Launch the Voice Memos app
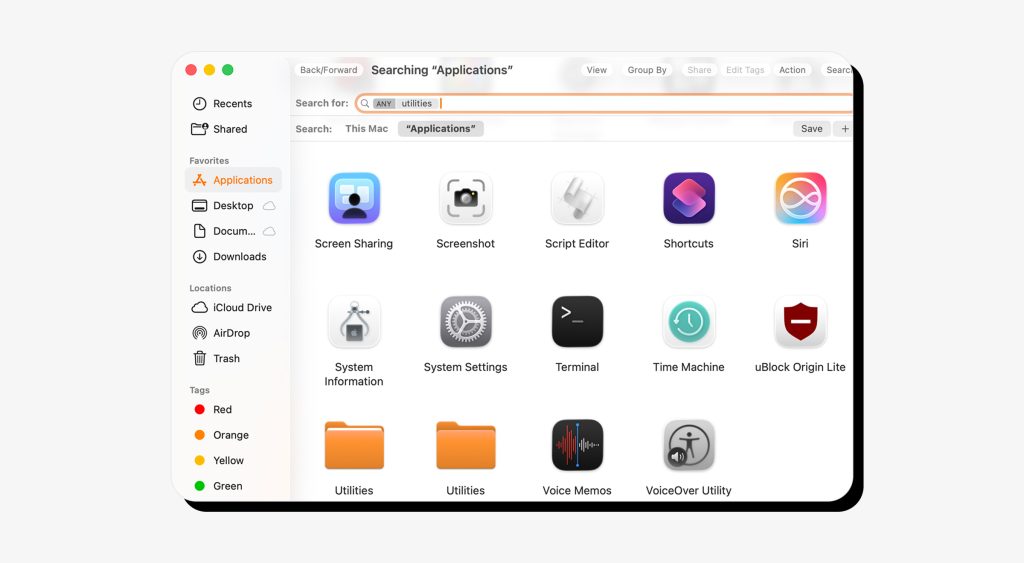The height and width of the screenshot is (563, 1024). (x=577, y=445)
